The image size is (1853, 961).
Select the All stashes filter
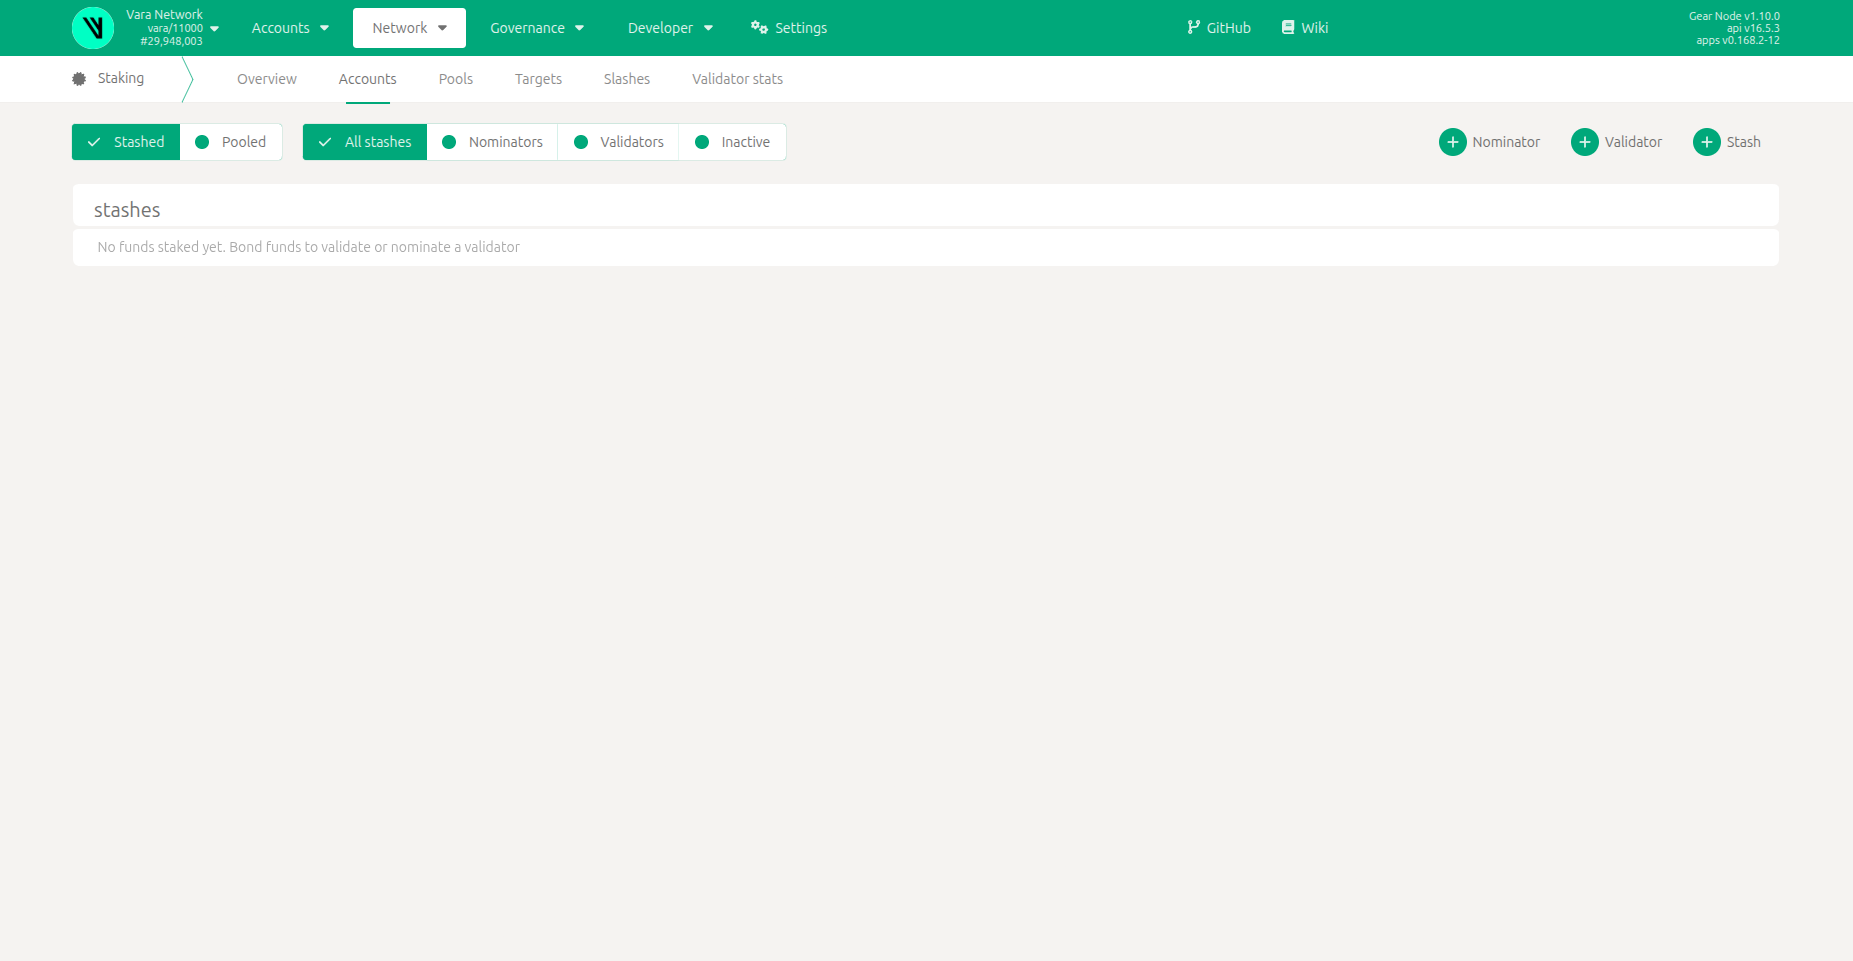(365, 142)
